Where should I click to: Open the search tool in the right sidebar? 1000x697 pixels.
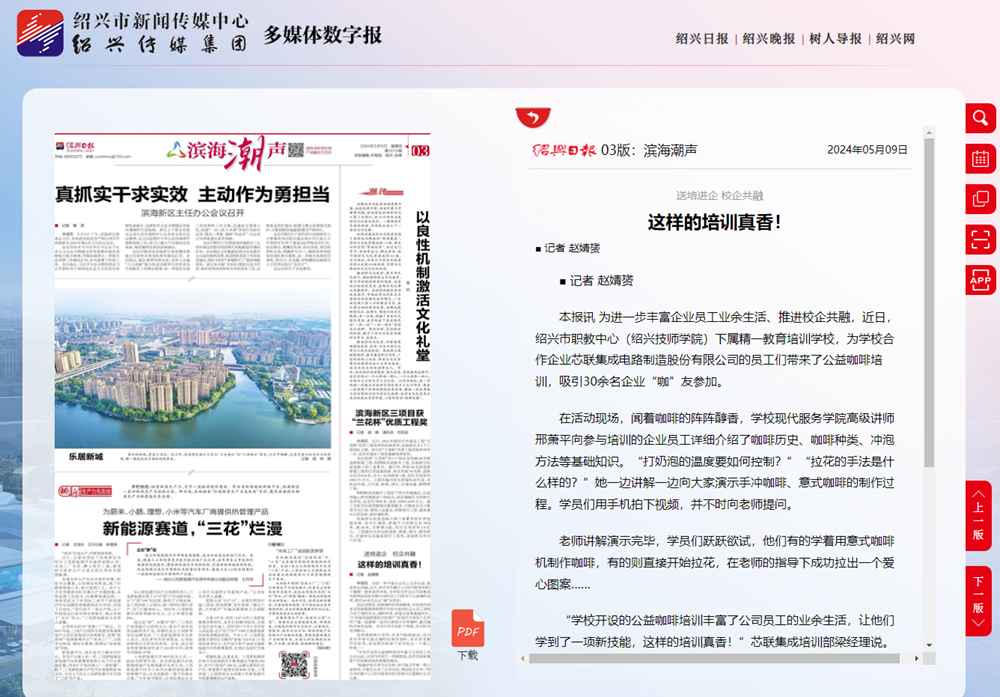coord(980,118)
